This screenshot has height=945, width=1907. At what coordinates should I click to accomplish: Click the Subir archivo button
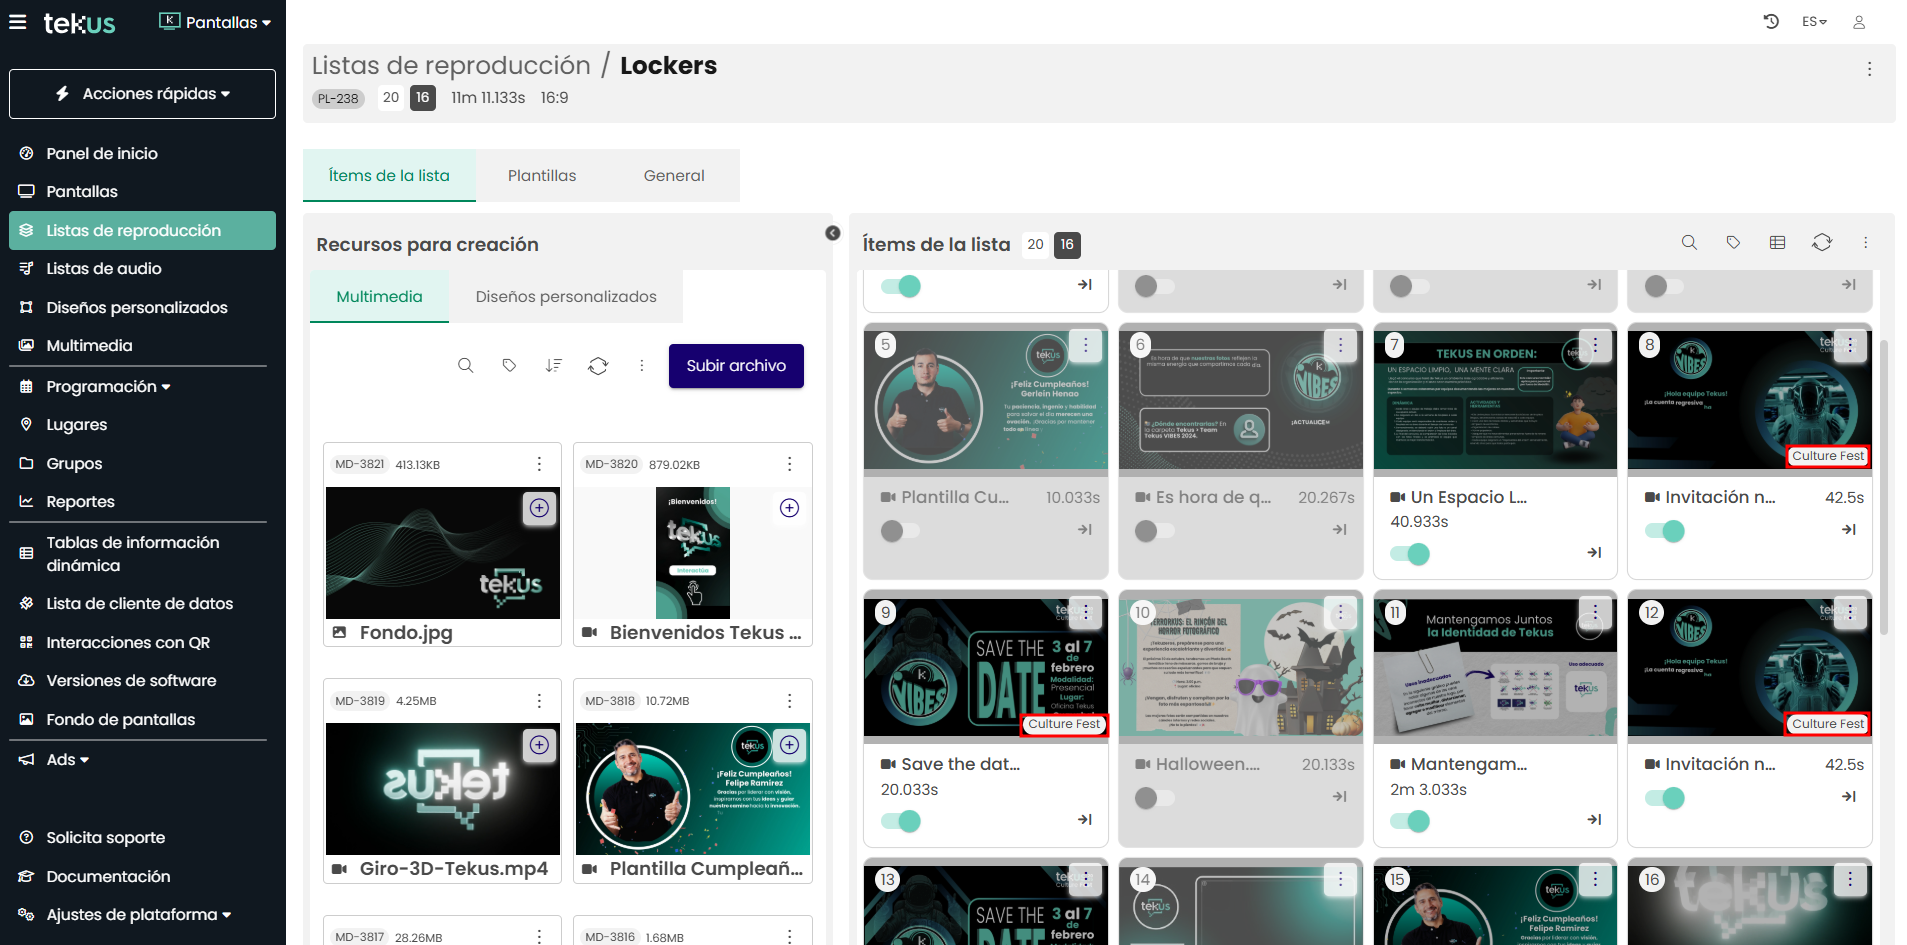(x=736, y=366)
